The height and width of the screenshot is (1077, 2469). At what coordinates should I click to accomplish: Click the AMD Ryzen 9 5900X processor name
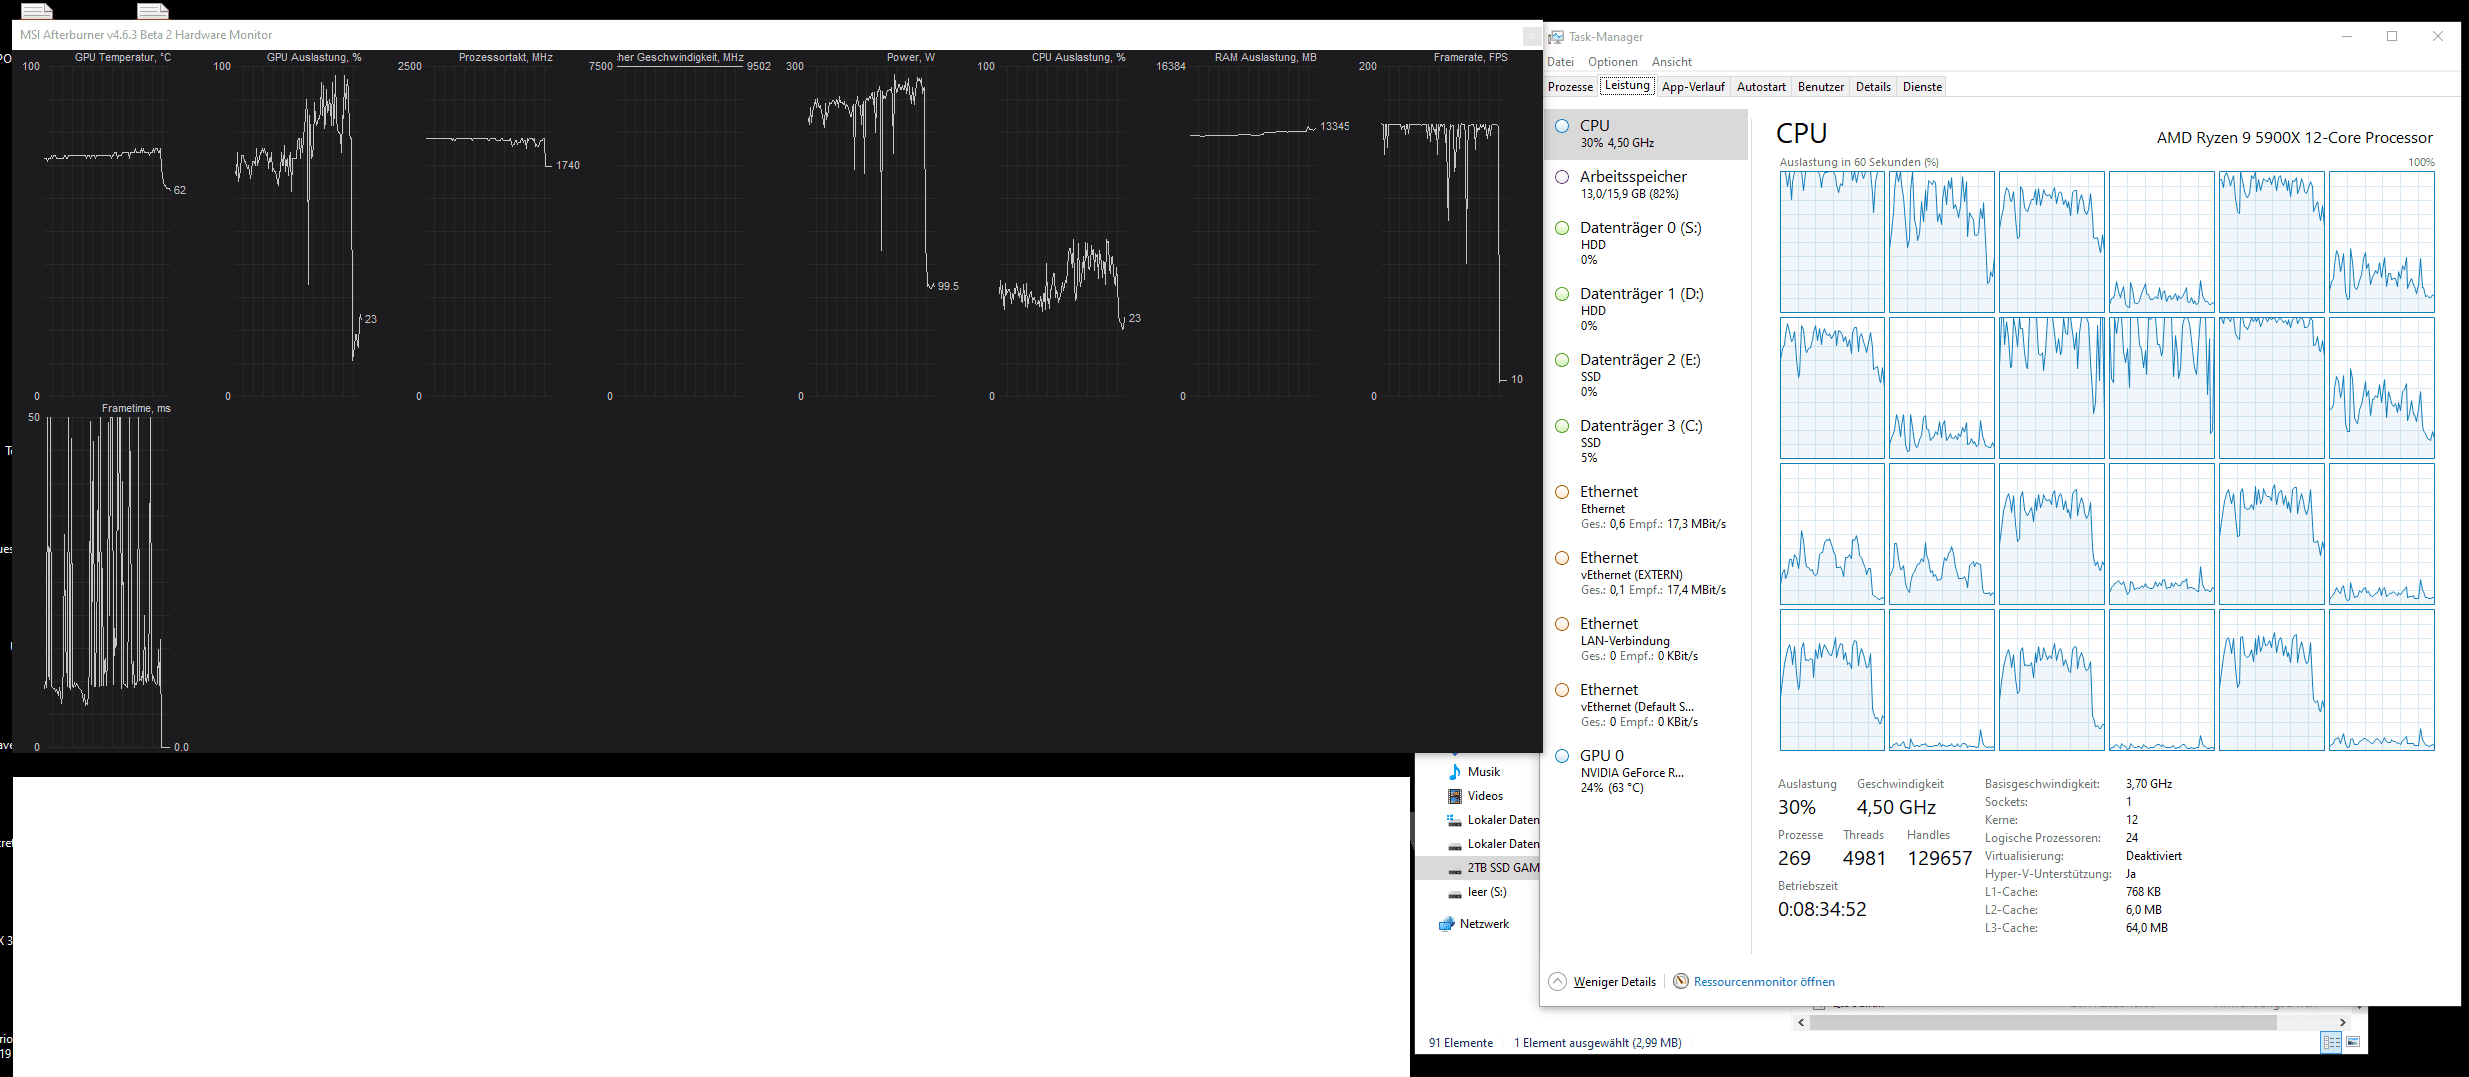tap(2294, 138)
